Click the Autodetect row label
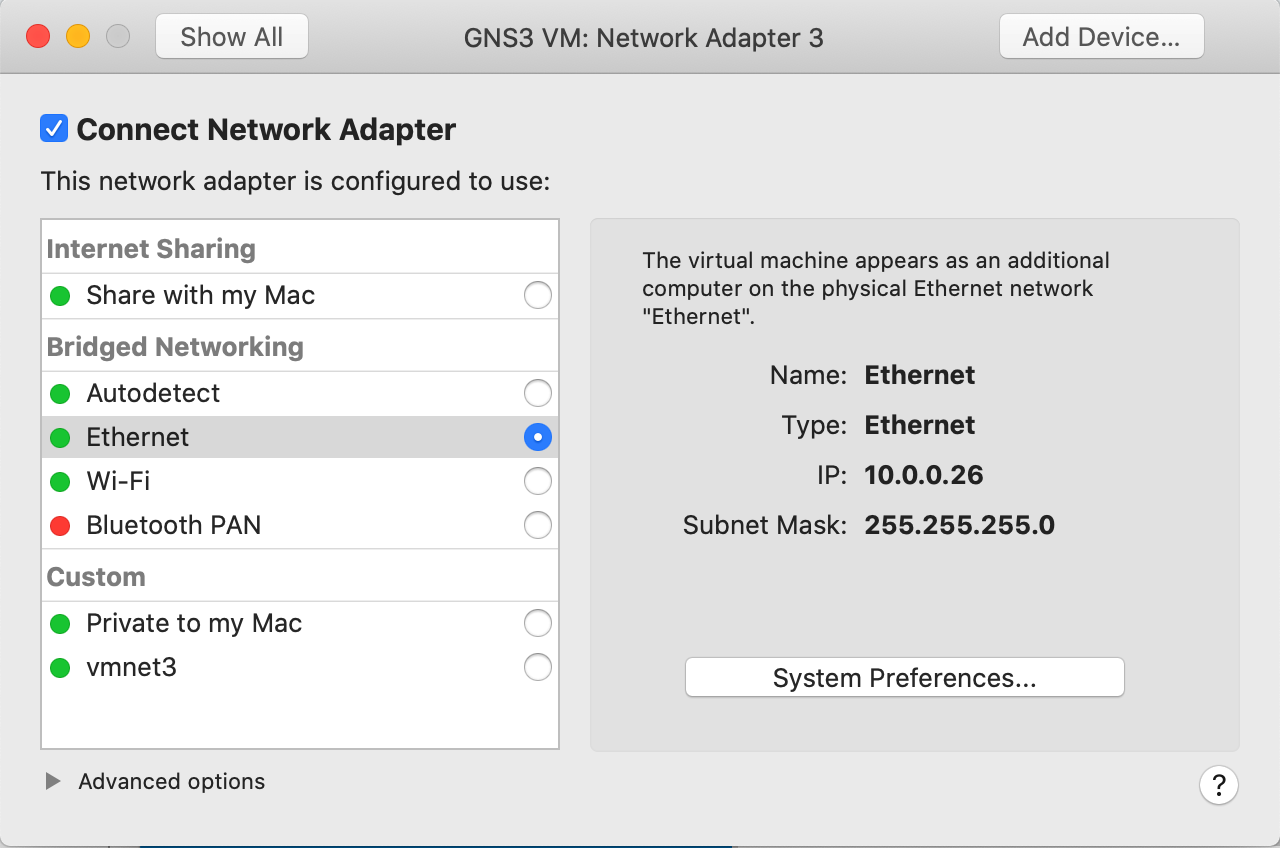The image size is (1280, 848). click(x=153, y=393)
